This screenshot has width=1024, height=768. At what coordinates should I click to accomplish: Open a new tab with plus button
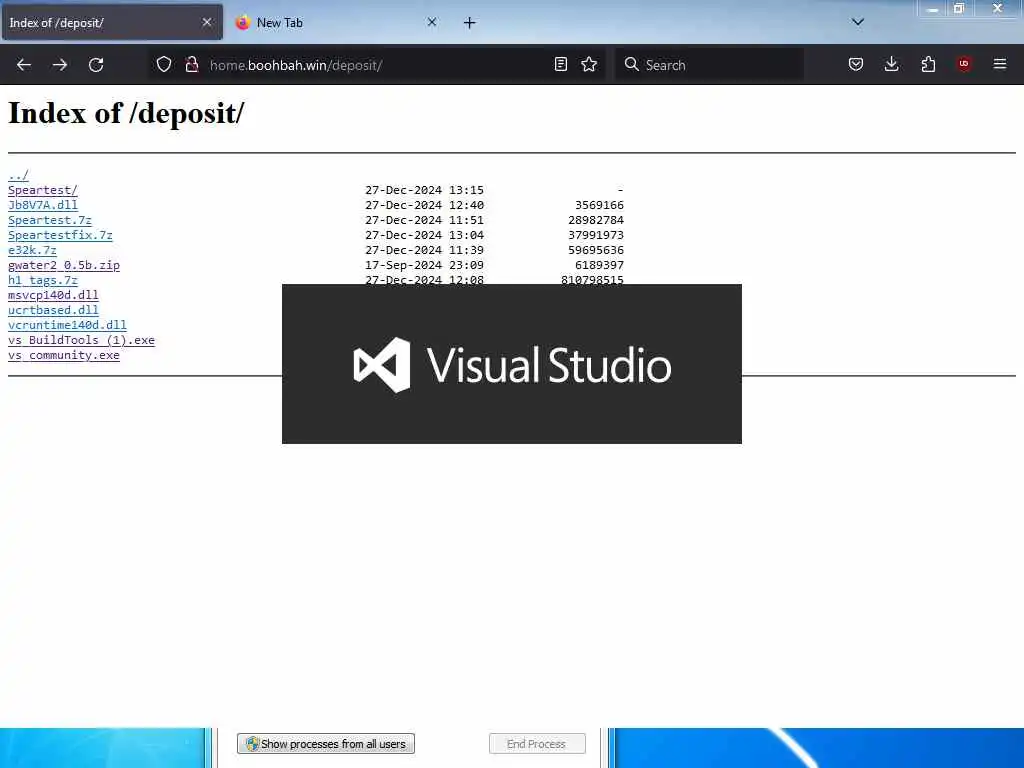(x=470, y=23)
